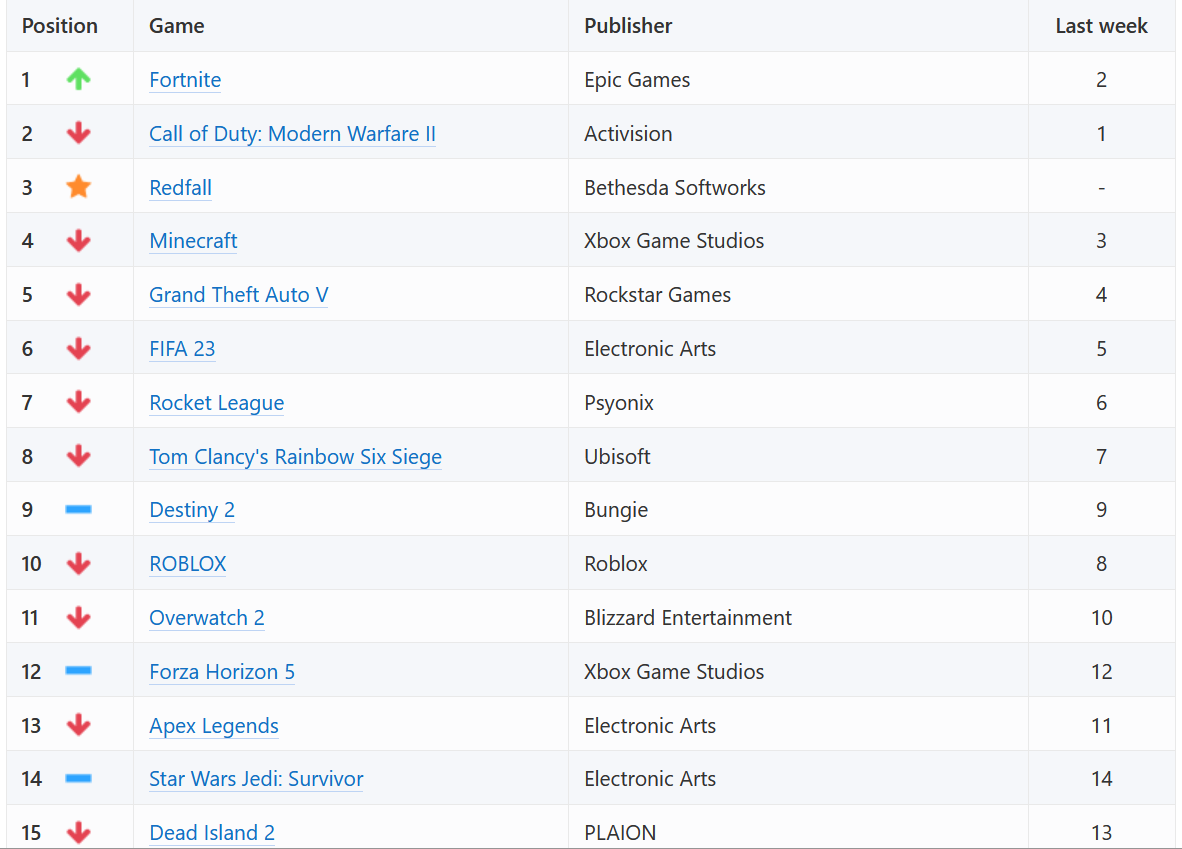The image size is (1182, 849).
Task: Follow the Destiny 2 link
Action: [x=192, y=510]
